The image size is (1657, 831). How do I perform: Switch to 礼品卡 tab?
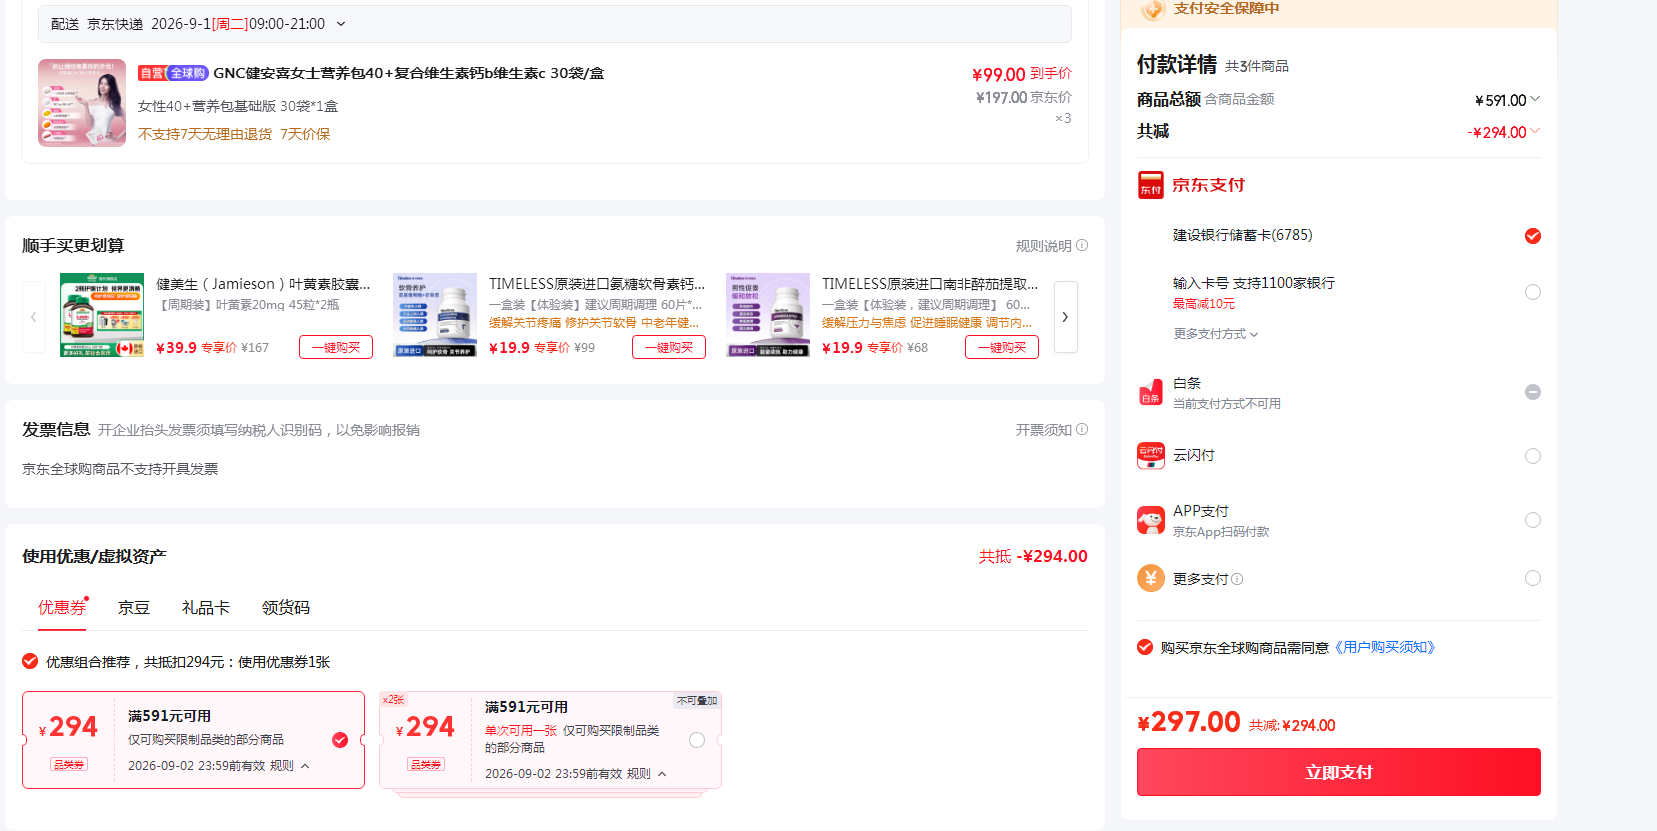[206, 608]
